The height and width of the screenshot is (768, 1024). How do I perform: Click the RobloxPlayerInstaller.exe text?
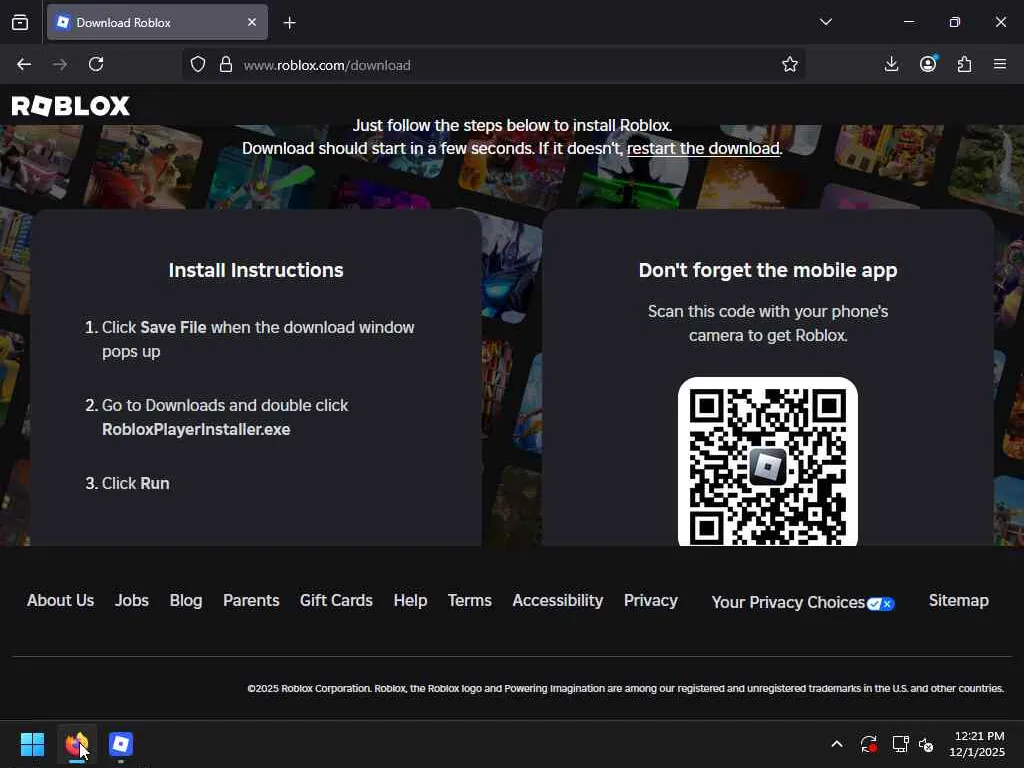[196, 430]
